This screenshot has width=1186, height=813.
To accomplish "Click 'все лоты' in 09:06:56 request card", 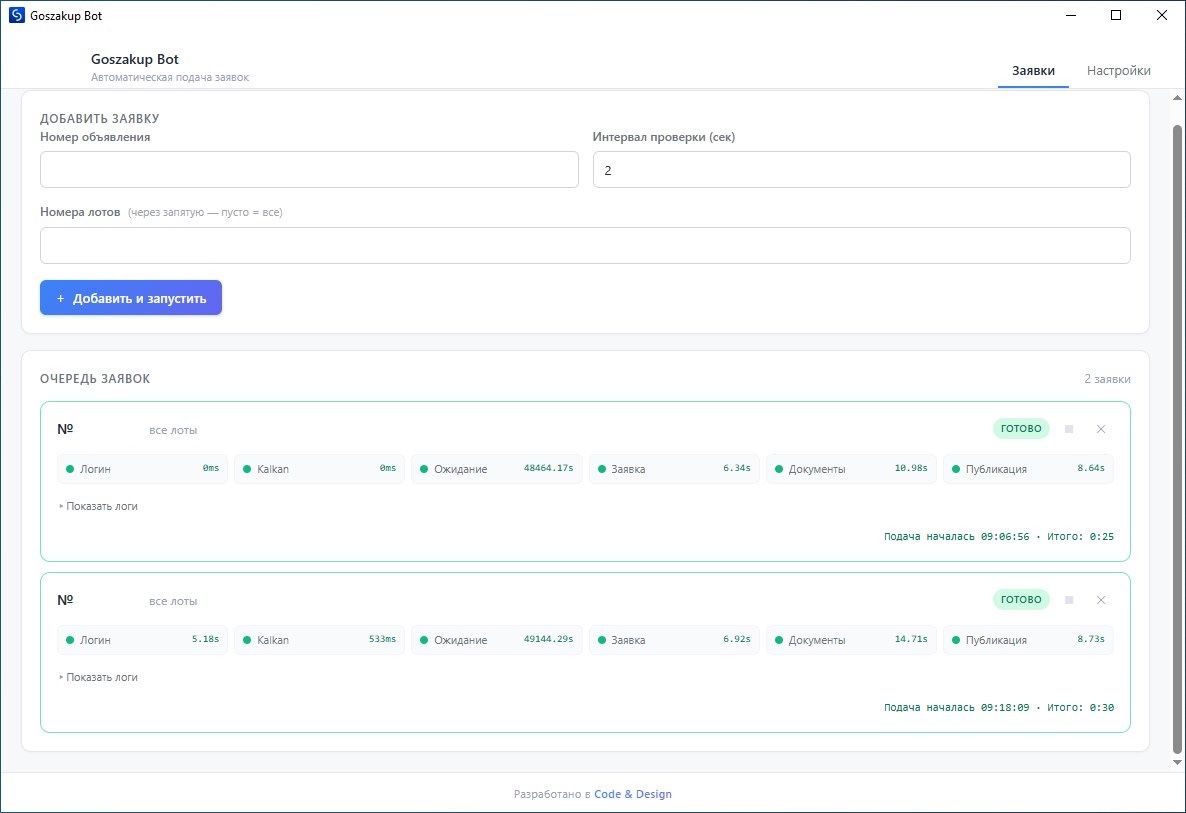I will [173, 430].
